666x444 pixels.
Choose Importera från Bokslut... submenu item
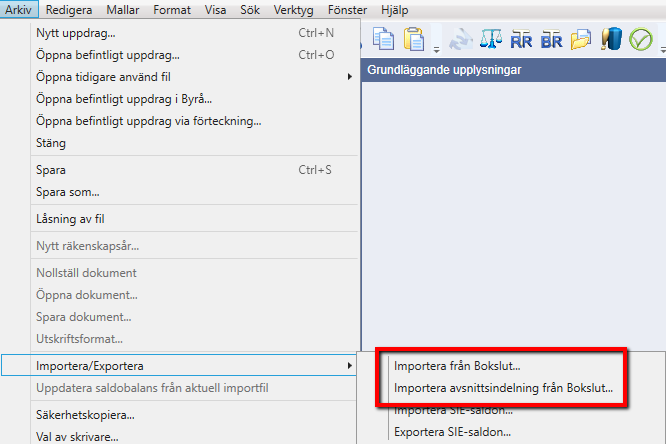[x=457, y=366]
